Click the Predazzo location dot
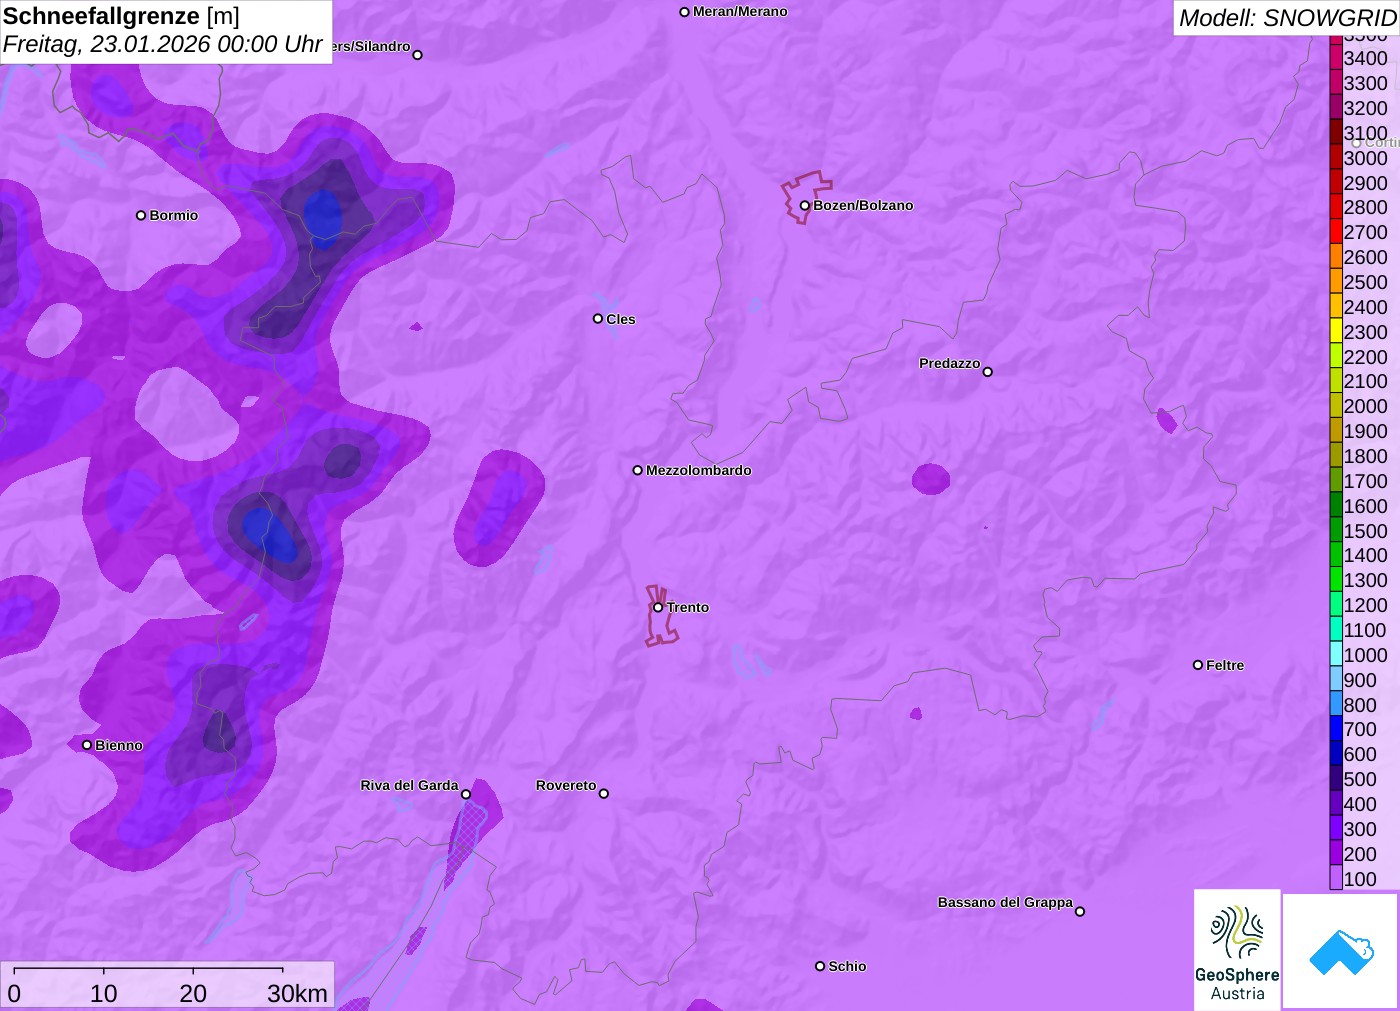Screen dimensions: 1400x1011 coord(988,372)
